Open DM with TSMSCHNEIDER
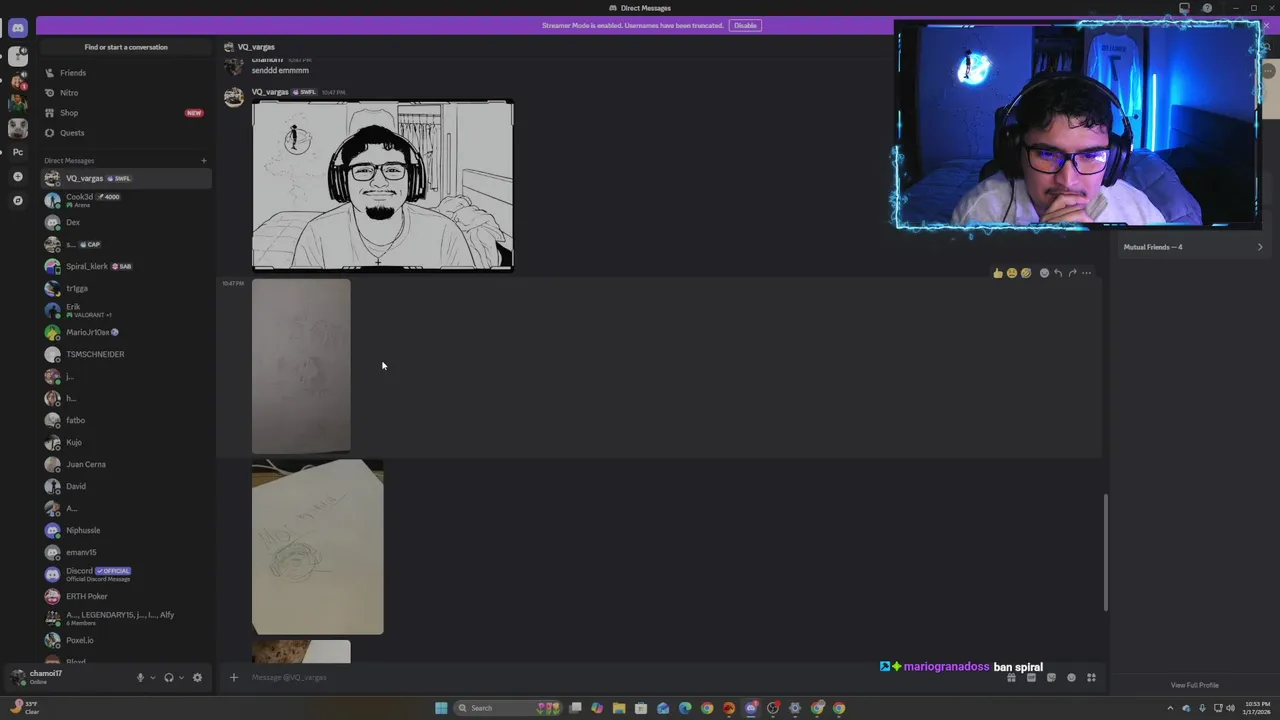This screenshot has height=720, width=1280. pyautogui.click(x=126, y=354)
